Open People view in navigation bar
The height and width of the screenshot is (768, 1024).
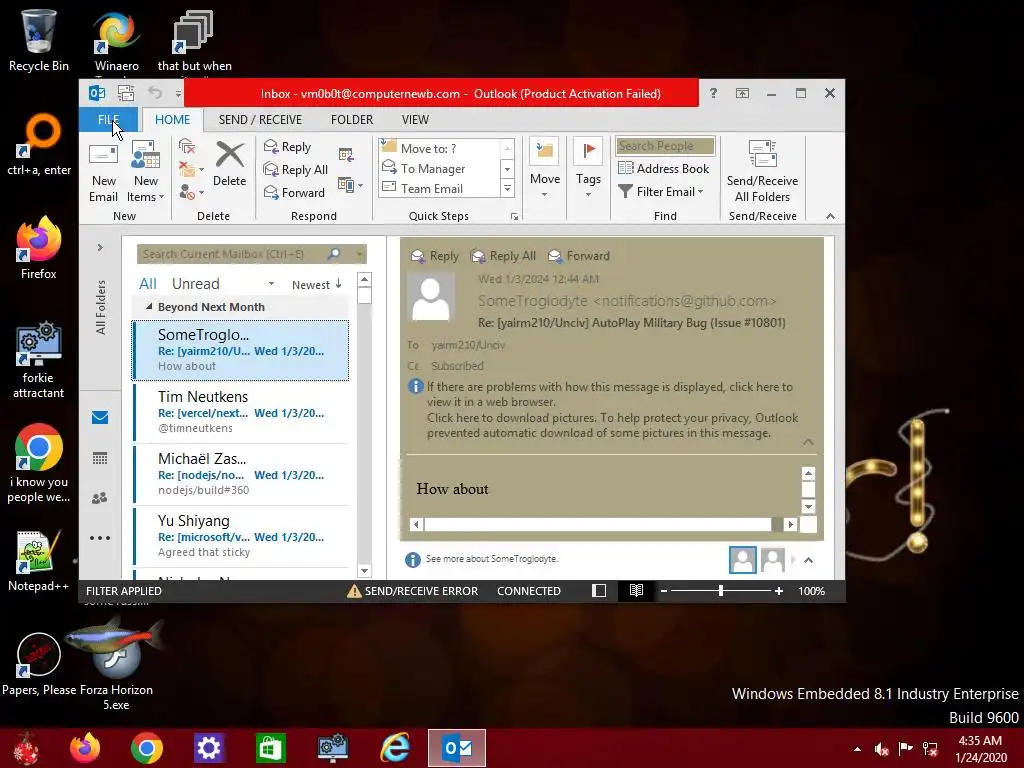[100, 498]
